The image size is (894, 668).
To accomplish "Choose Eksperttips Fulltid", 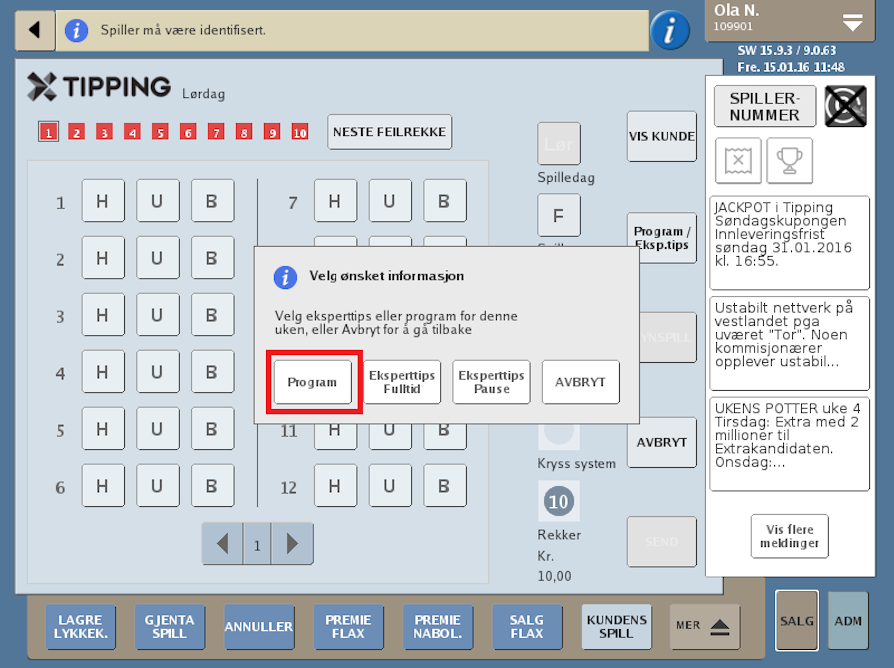I will click(402, 382).
